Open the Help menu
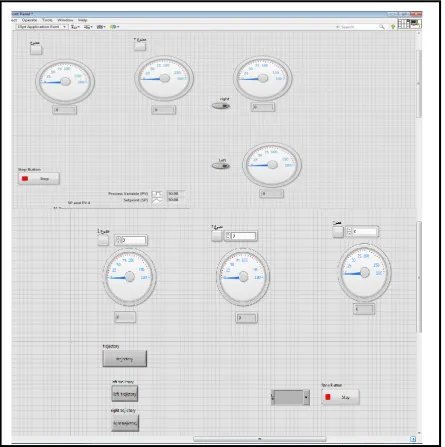 pos(82,20)
